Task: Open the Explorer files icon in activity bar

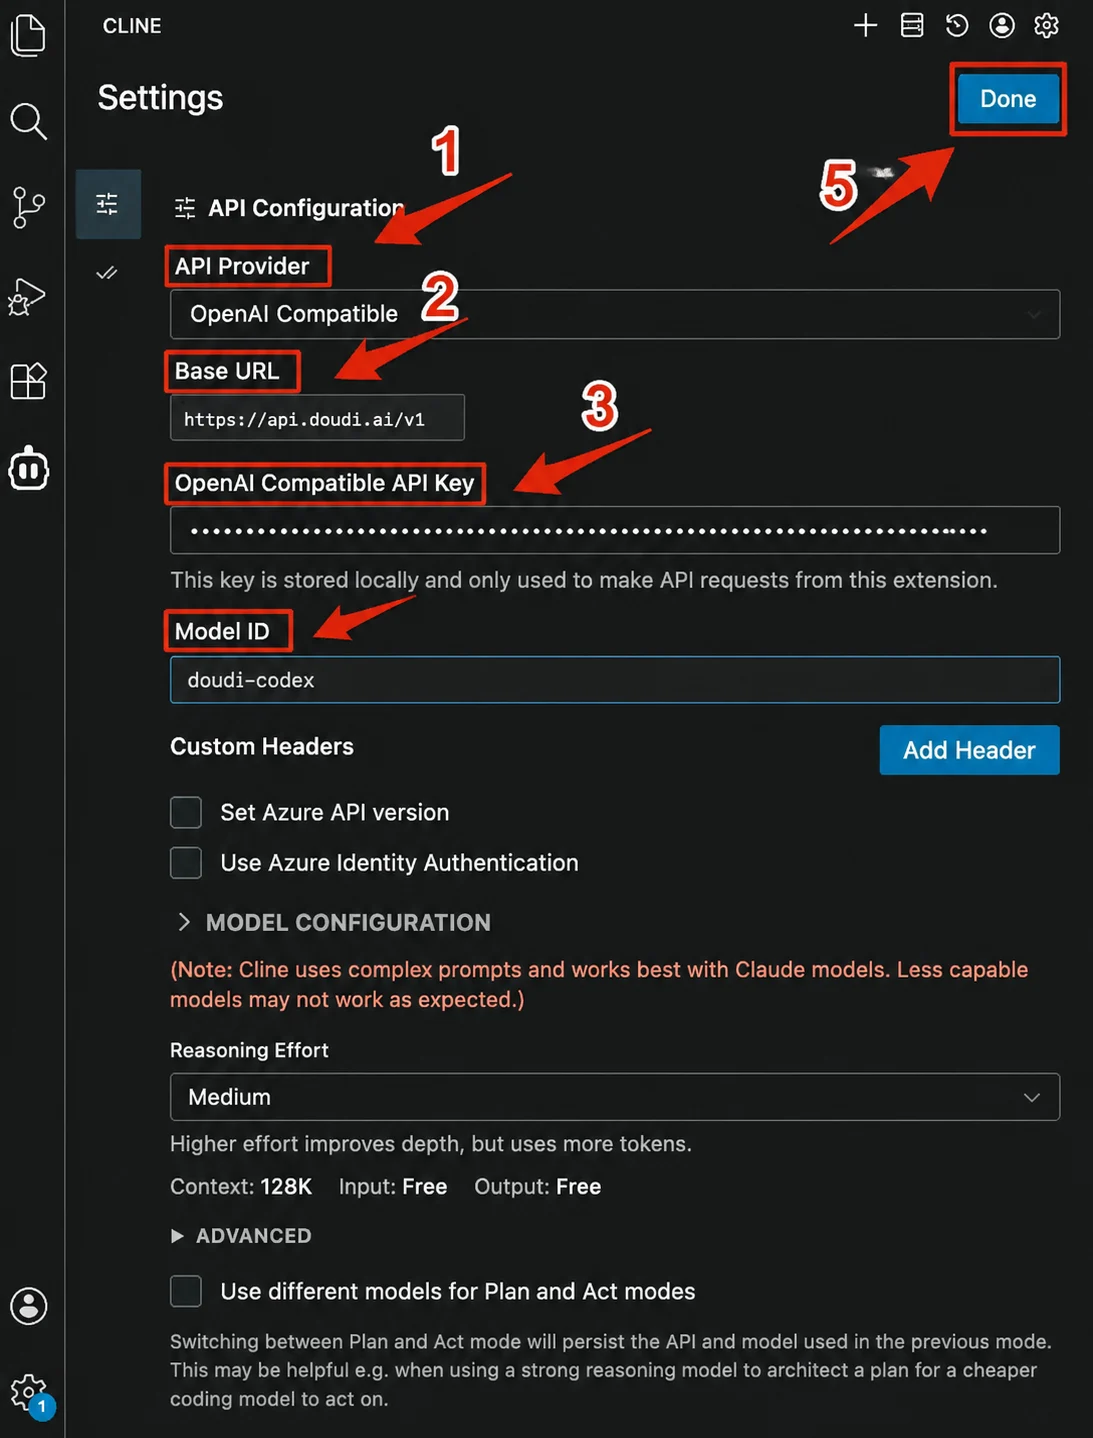Action: tap(28, 35)
